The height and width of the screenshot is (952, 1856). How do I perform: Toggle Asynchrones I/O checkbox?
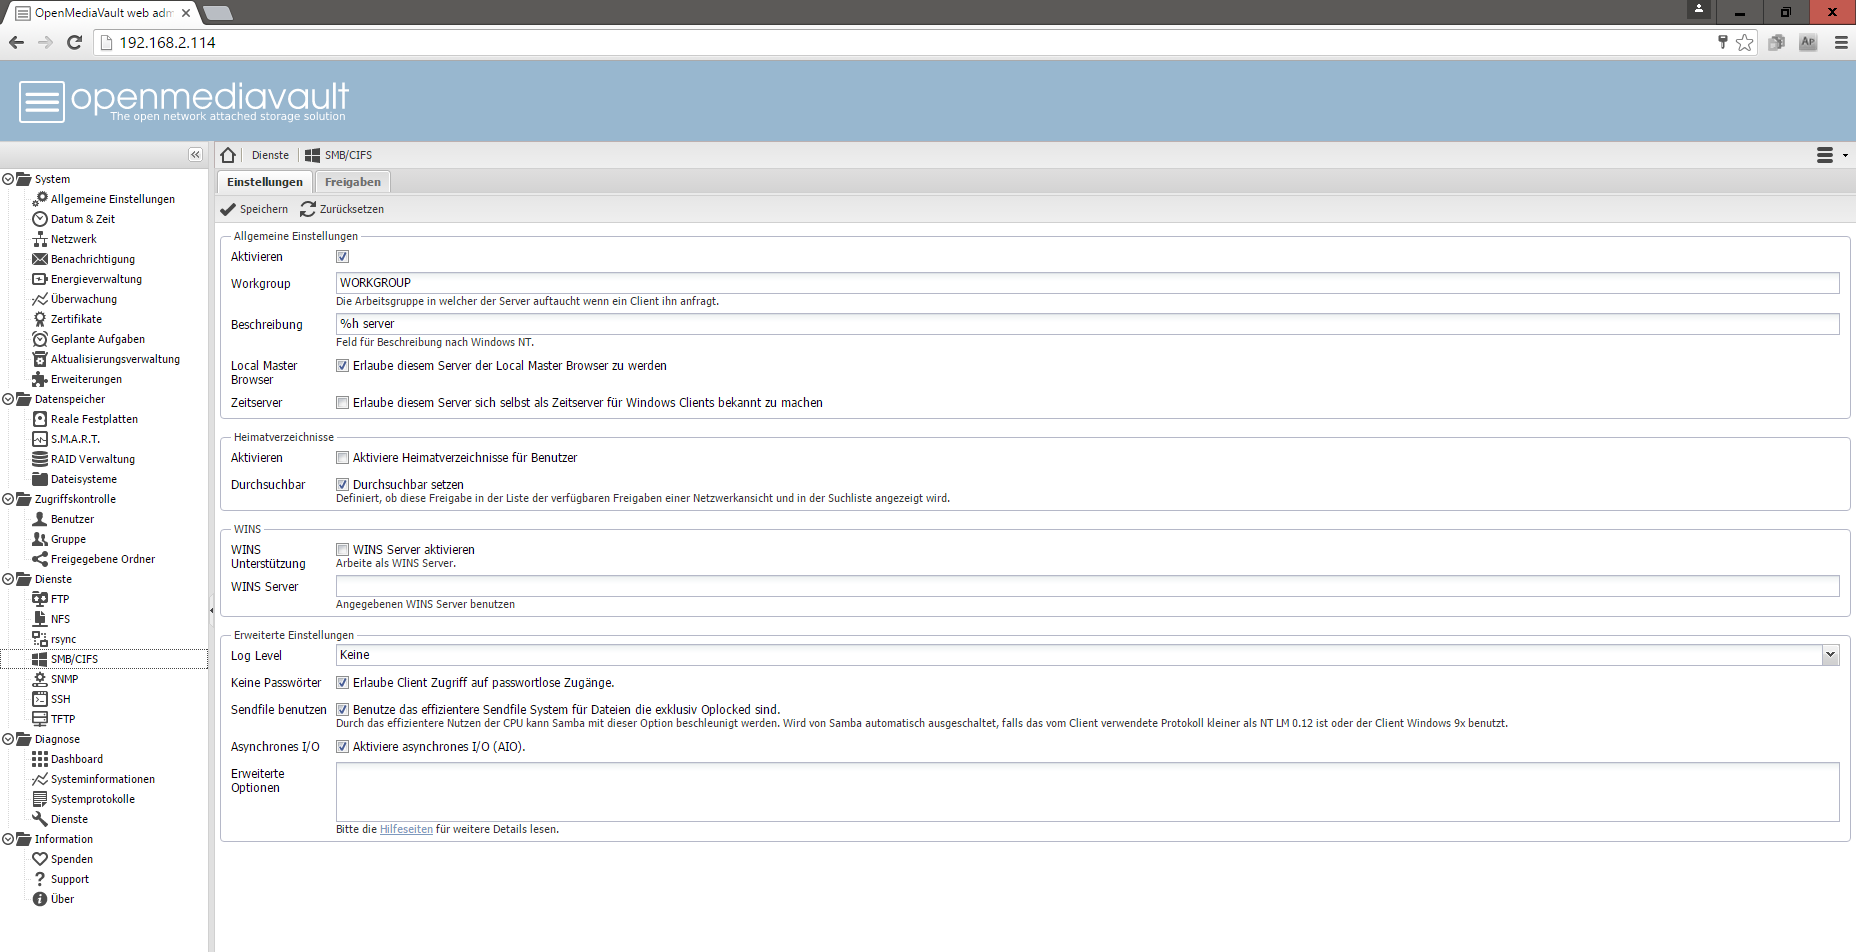[x=342, y=747]
